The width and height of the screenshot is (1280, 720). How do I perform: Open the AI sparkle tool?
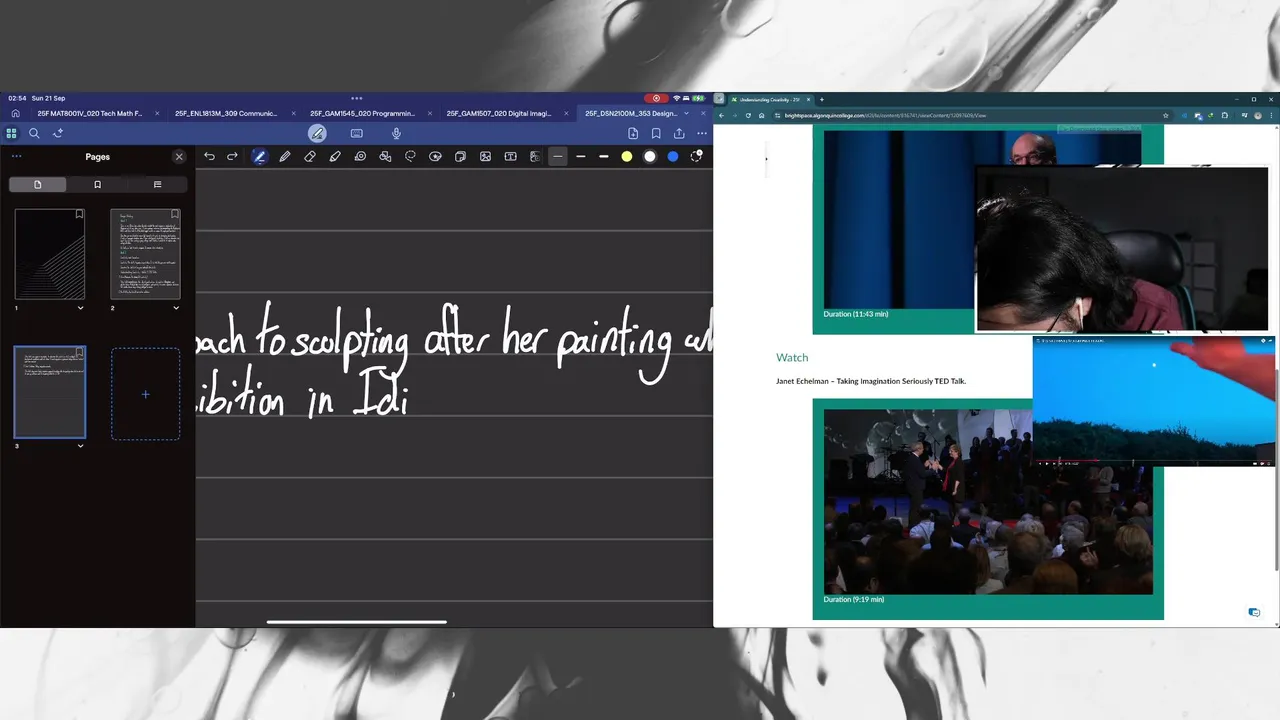tap(58, 133)
